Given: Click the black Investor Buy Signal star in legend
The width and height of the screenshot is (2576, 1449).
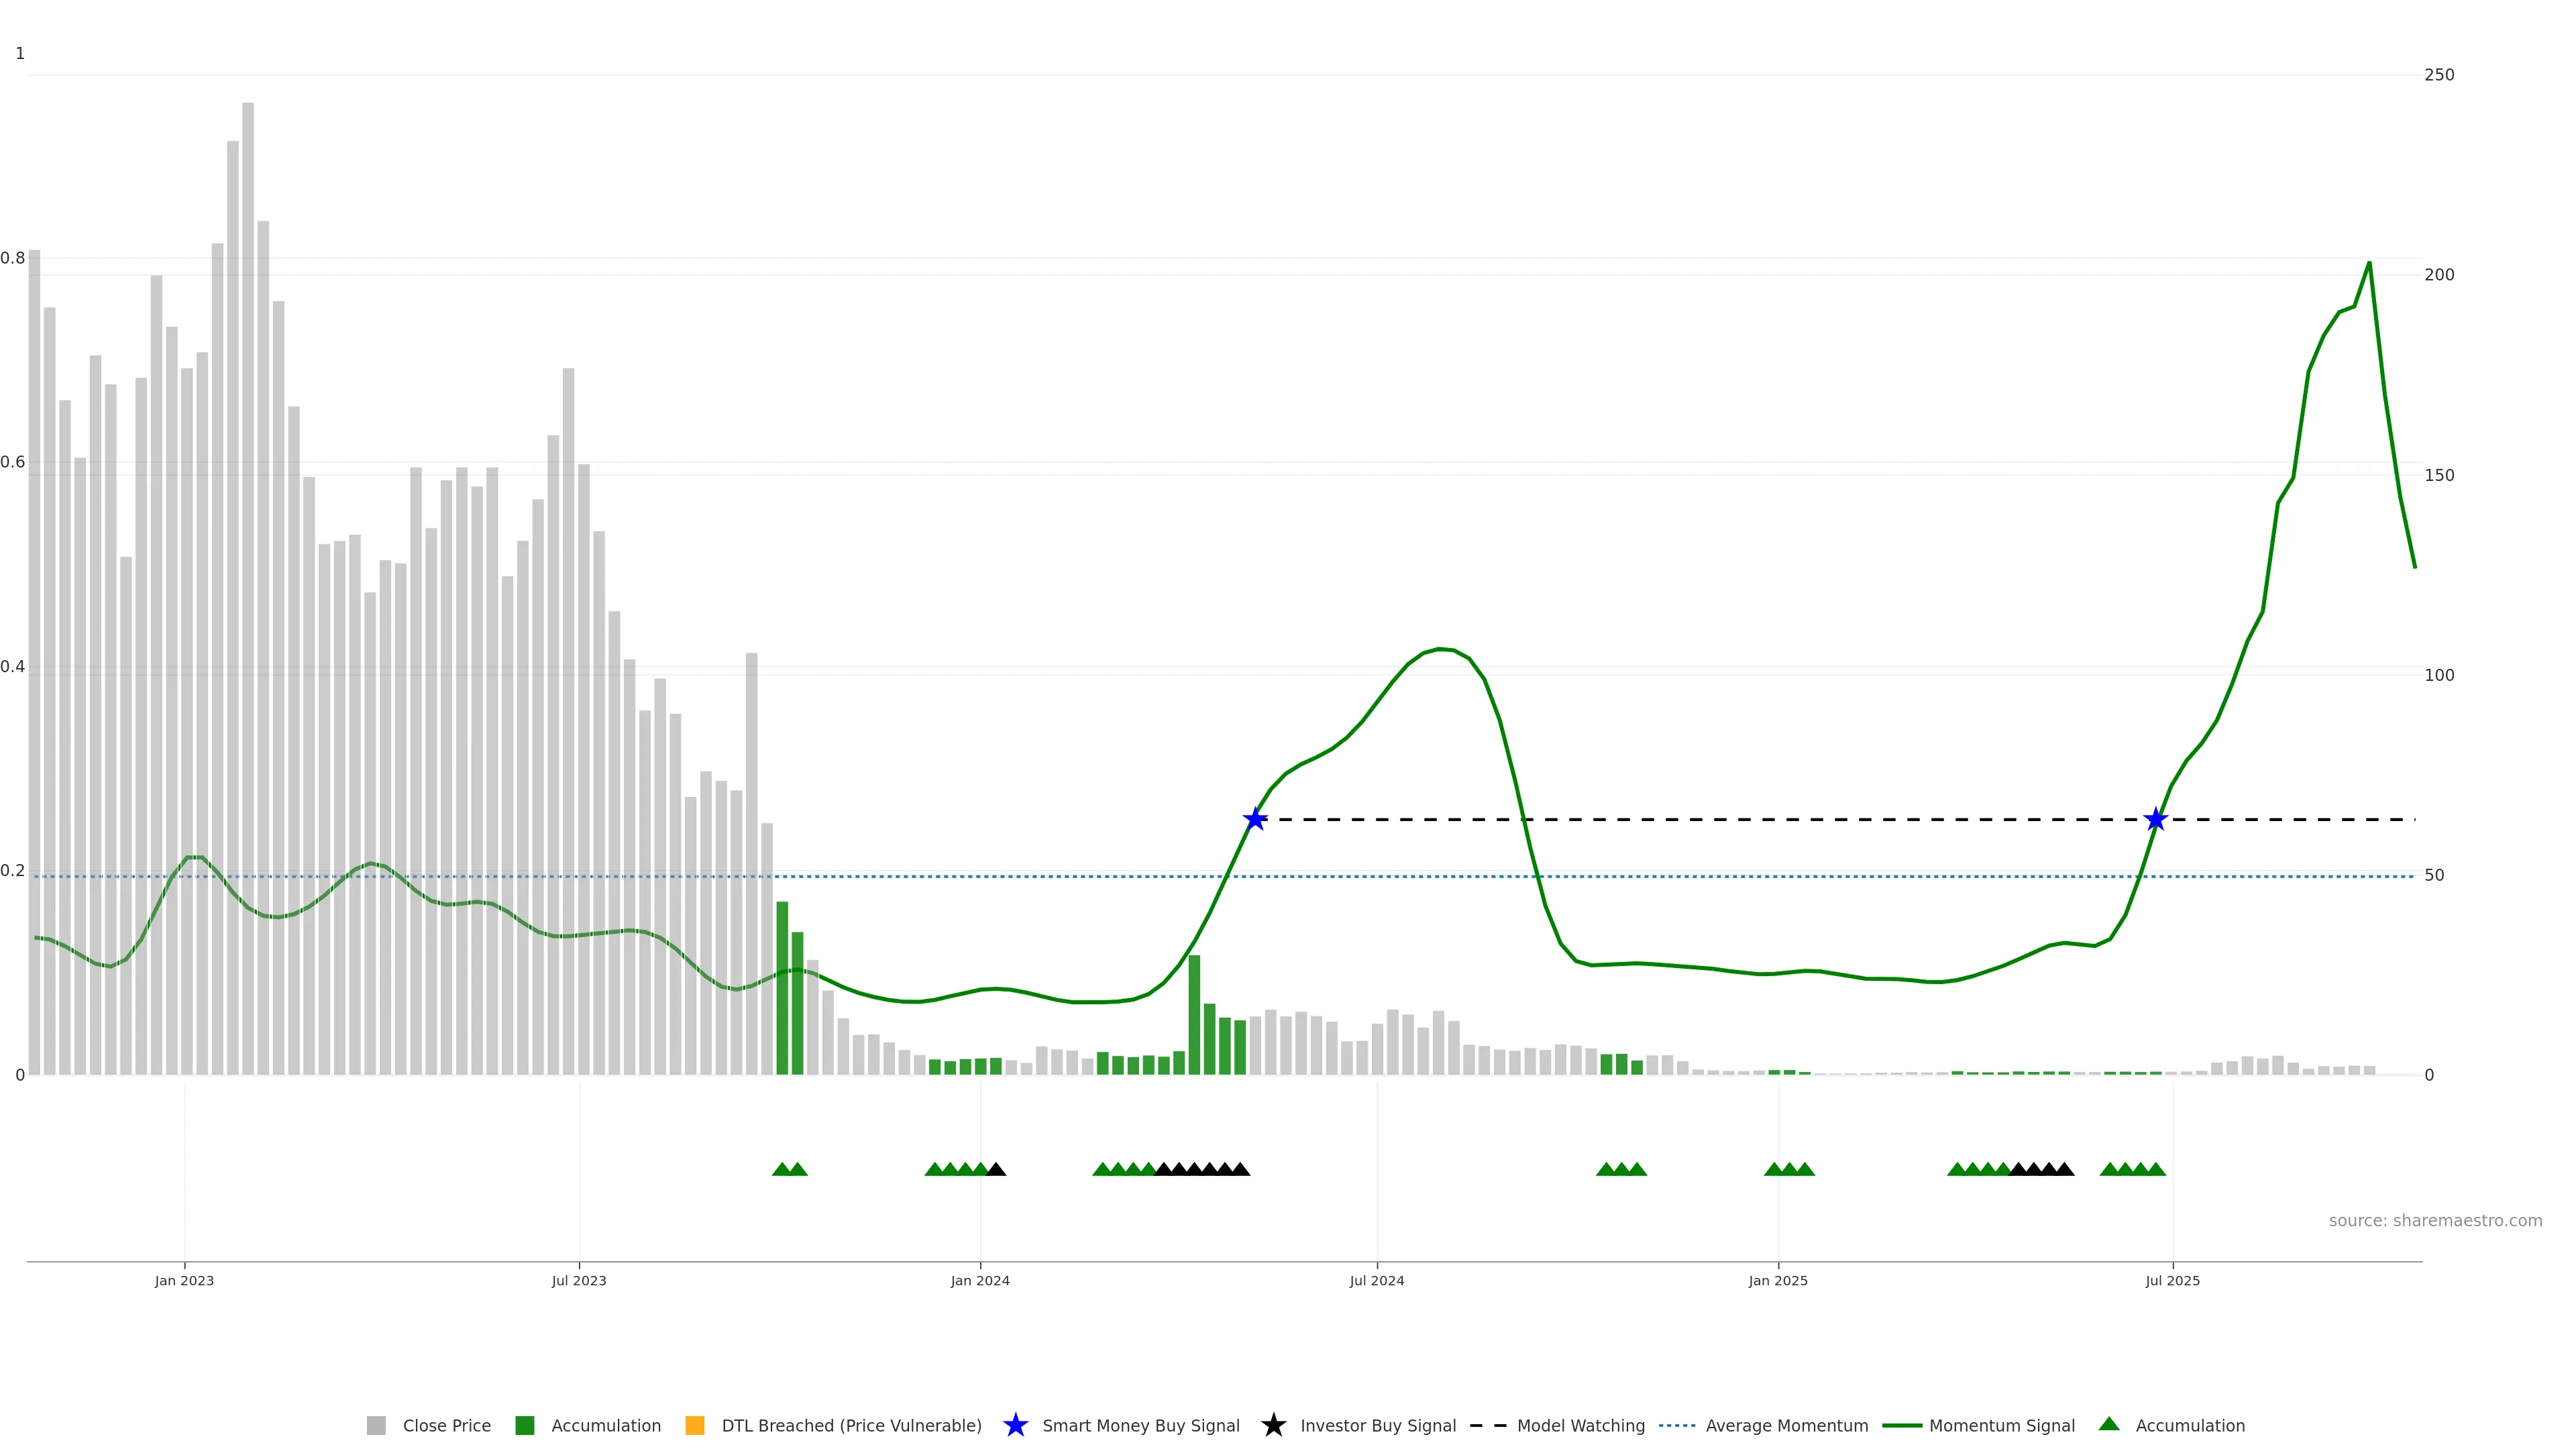Looking at the screenshot, I should point(1273,1425).
